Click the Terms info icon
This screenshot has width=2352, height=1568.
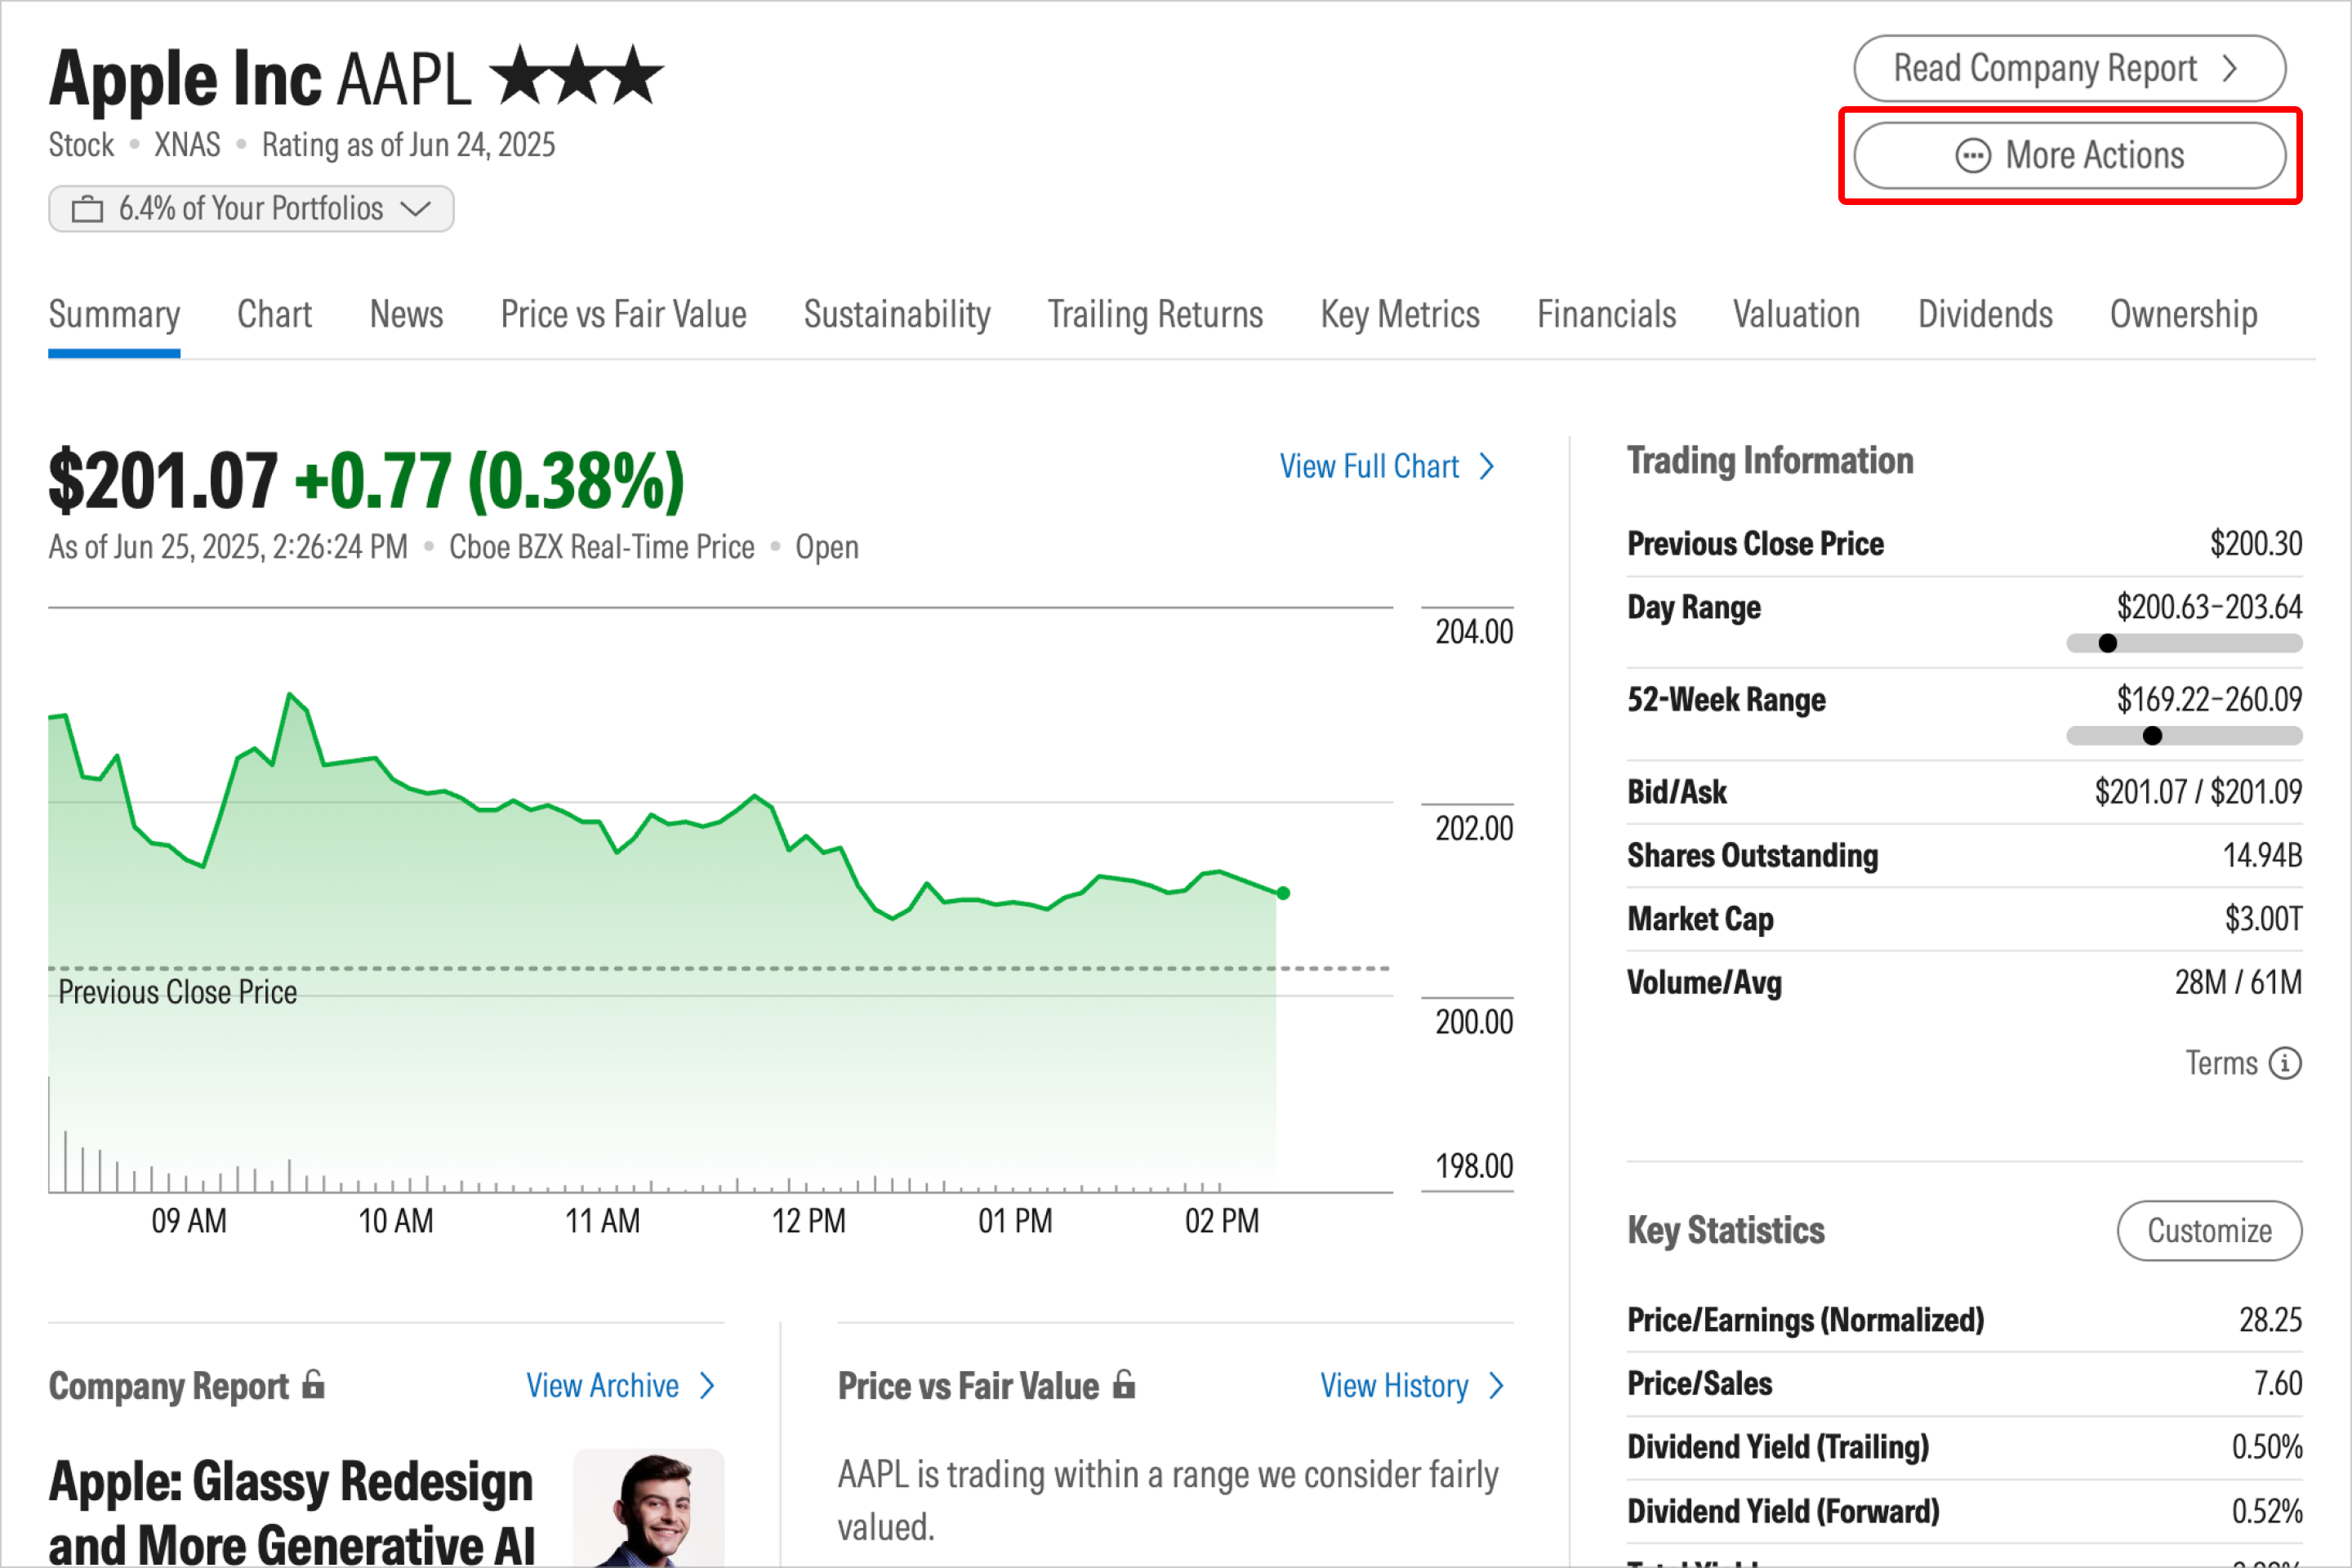tap(2284, 1063)
